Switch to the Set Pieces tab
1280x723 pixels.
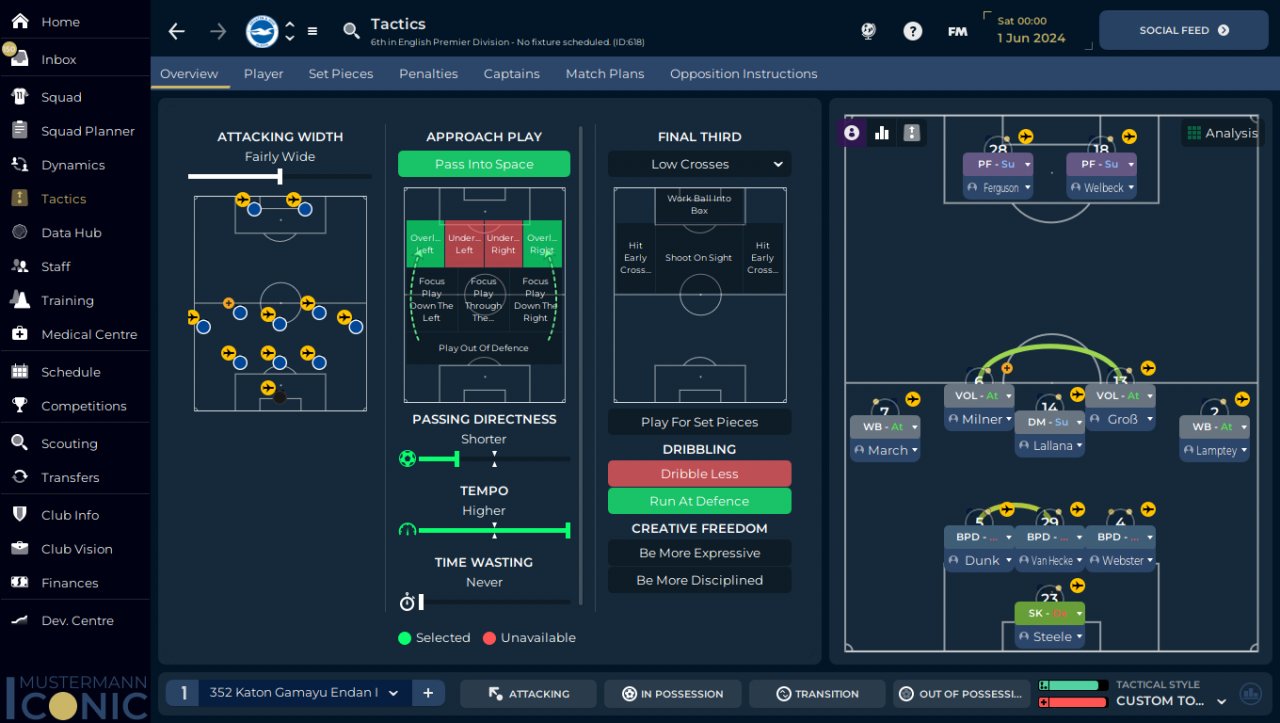[x=341, y=74]
